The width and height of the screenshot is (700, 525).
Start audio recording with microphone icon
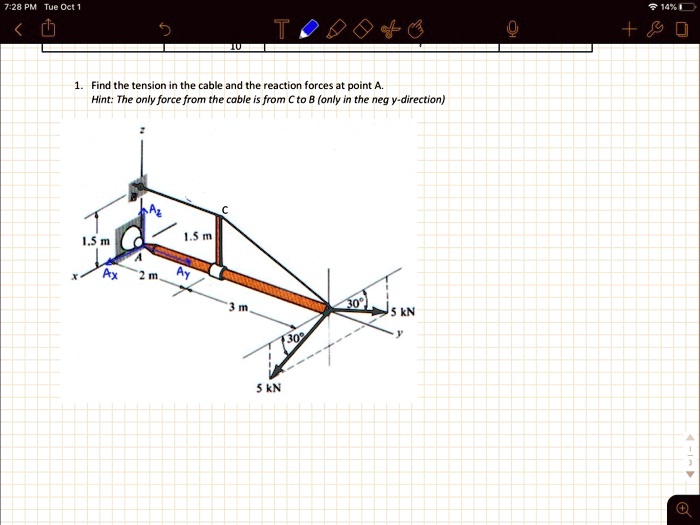512,29
